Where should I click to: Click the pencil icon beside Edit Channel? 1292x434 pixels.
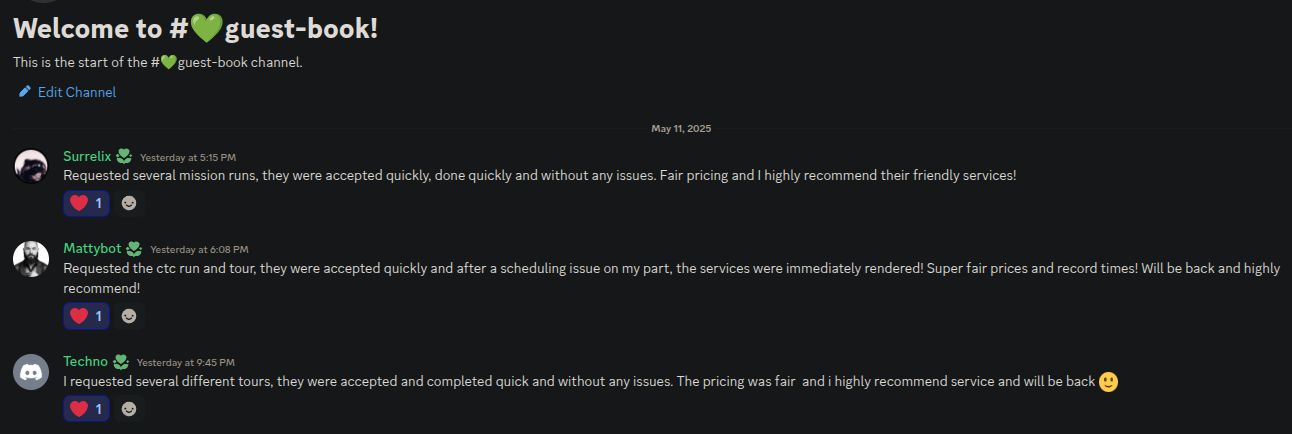24,92
